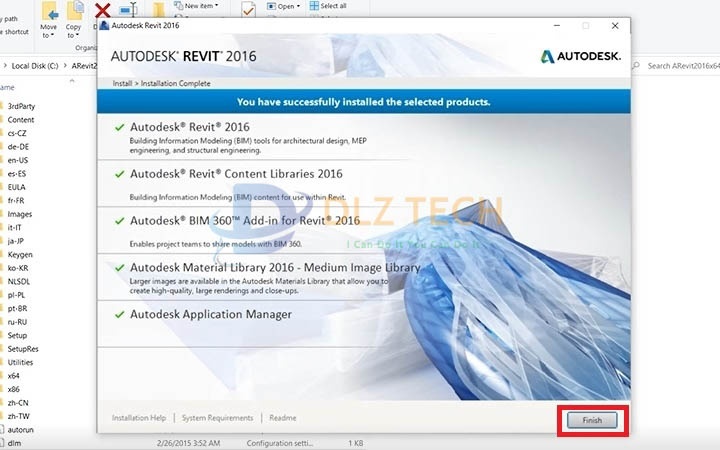Click the Select all ribbon option
The image size is (720, 450).
327,6
